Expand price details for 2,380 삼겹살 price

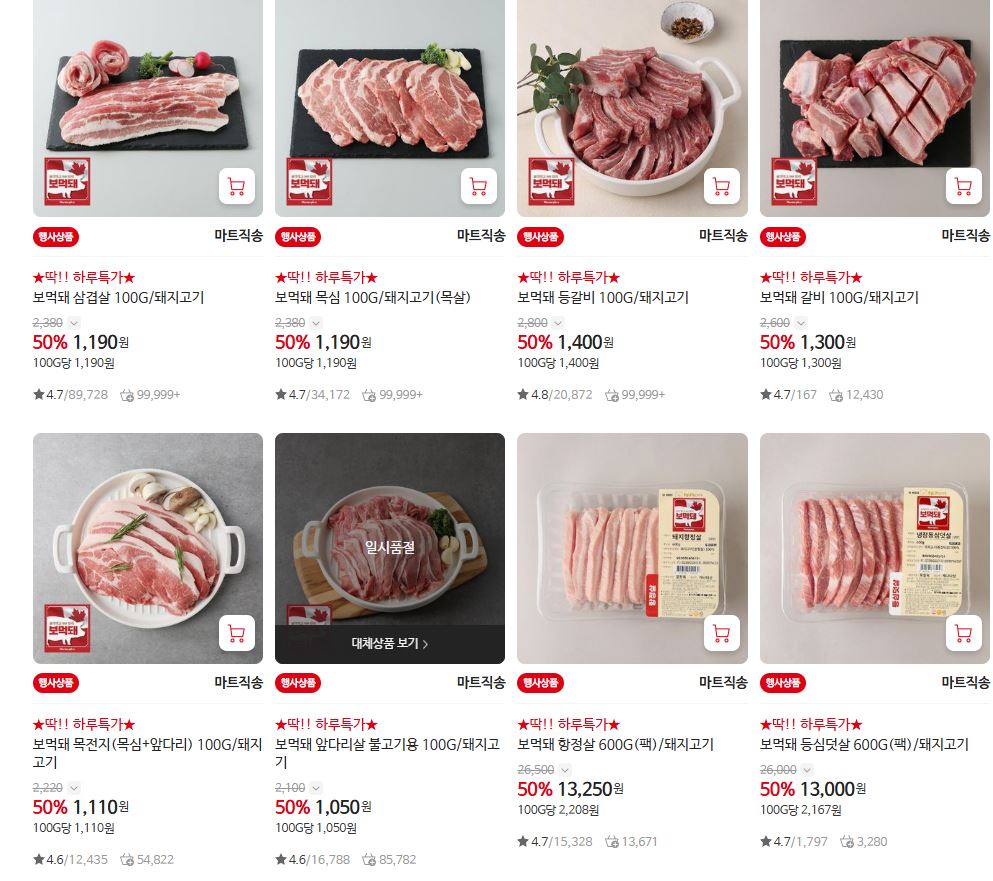click(73, 323)
